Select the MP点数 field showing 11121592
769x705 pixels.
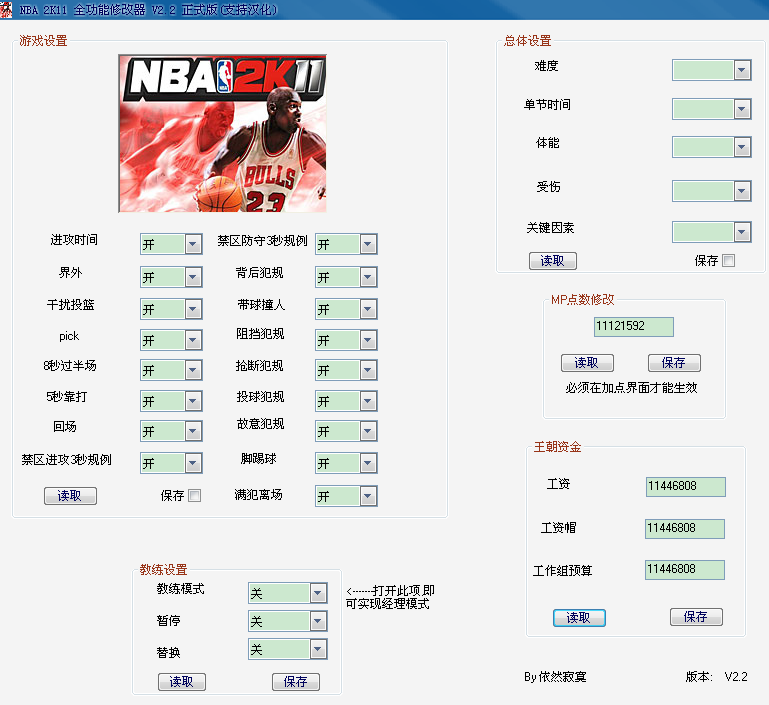click(633, 327)
